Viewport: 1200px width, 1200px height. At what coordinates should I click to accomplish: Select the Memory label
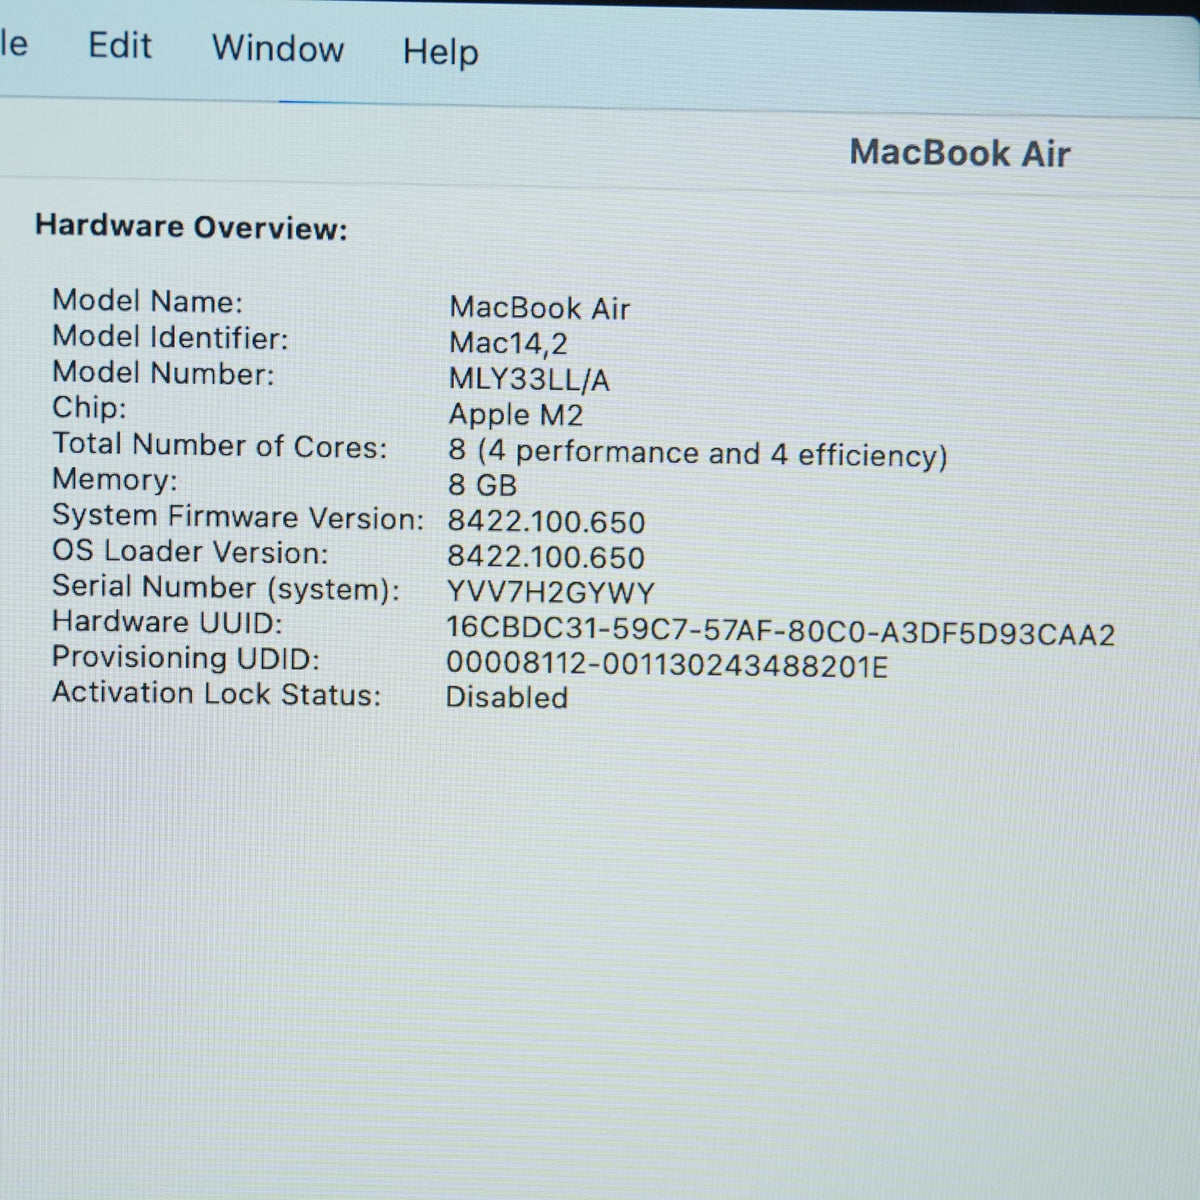pos(114,480)
